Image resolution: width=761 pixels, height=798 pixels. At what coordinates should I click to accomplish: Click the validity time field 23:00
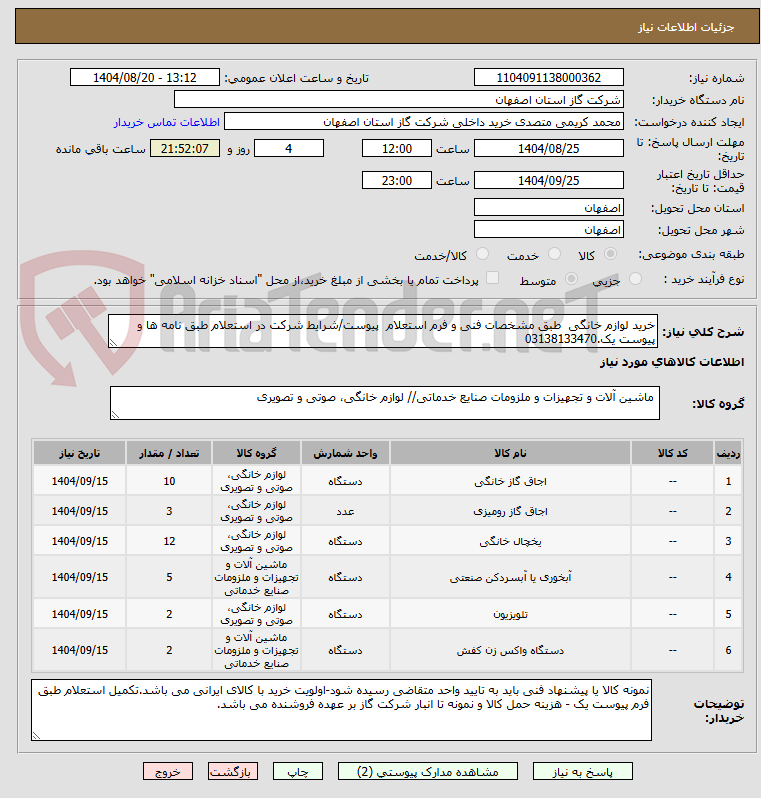point(397,180)
